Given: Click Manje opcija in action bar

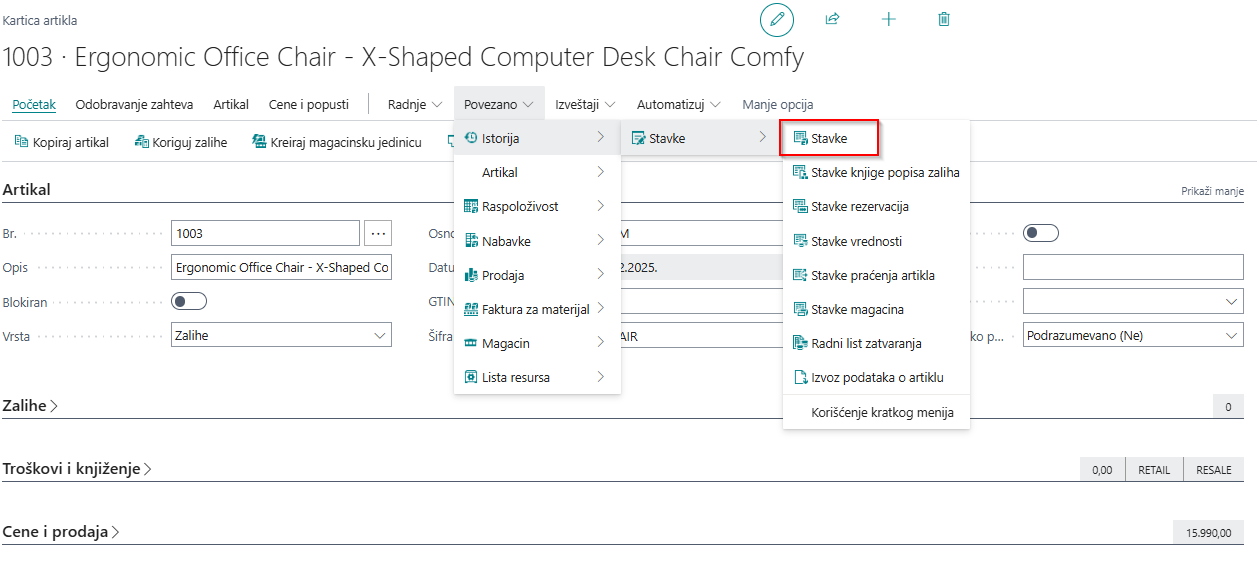Looking at the screenshot, I should (777, 104).
